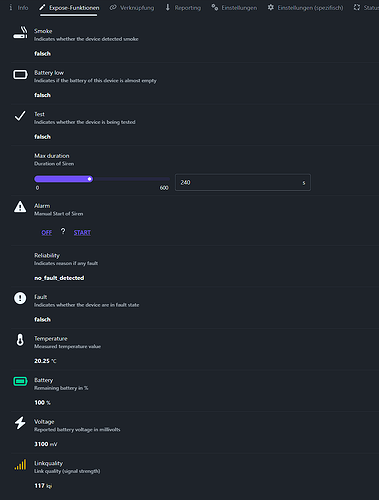Open the Info tab

19,7
